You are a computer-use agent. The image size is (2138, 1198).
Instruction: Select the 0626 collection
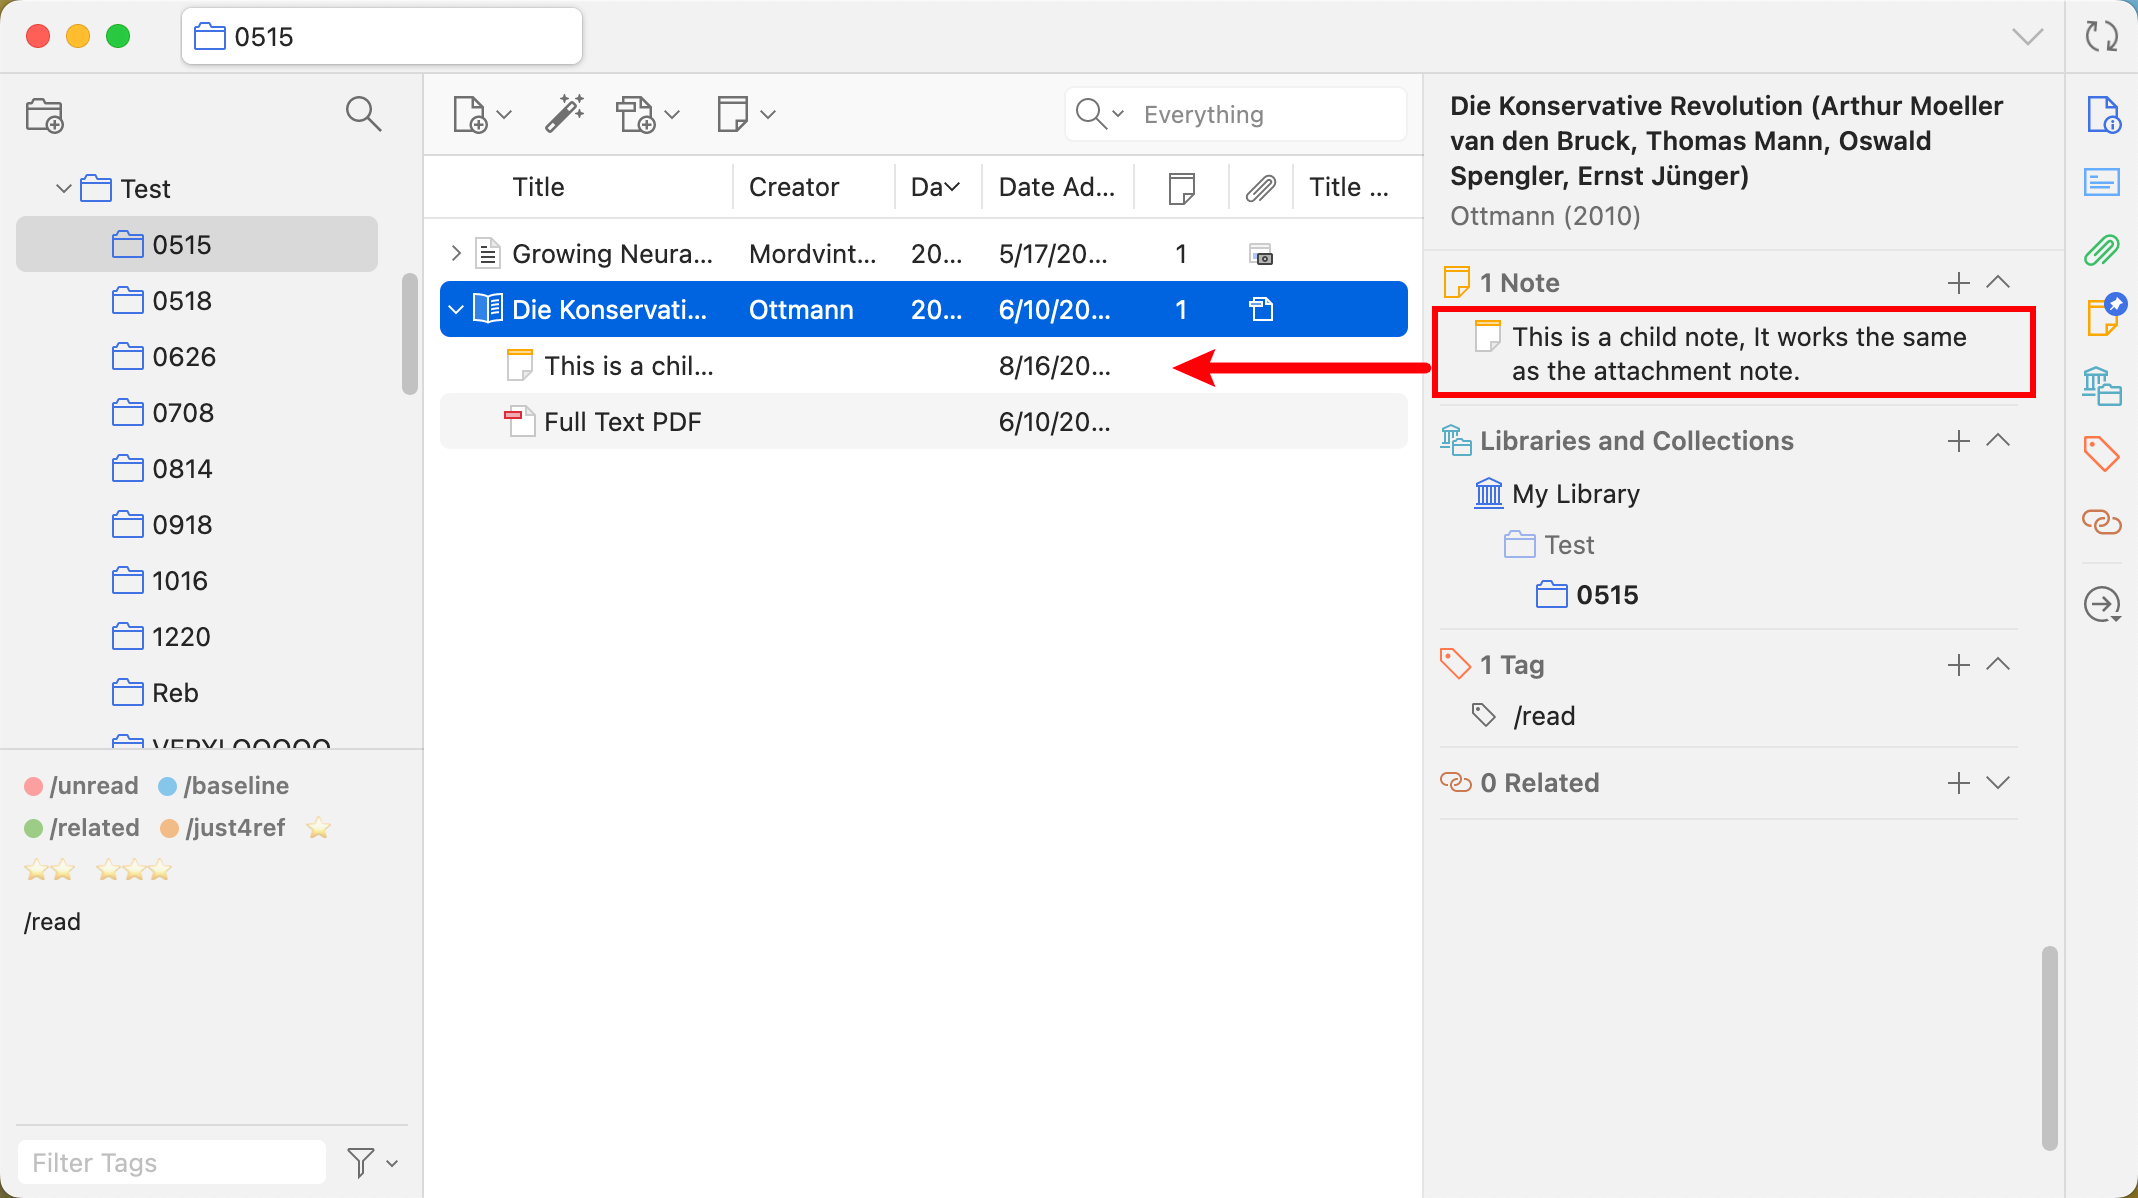184,357
